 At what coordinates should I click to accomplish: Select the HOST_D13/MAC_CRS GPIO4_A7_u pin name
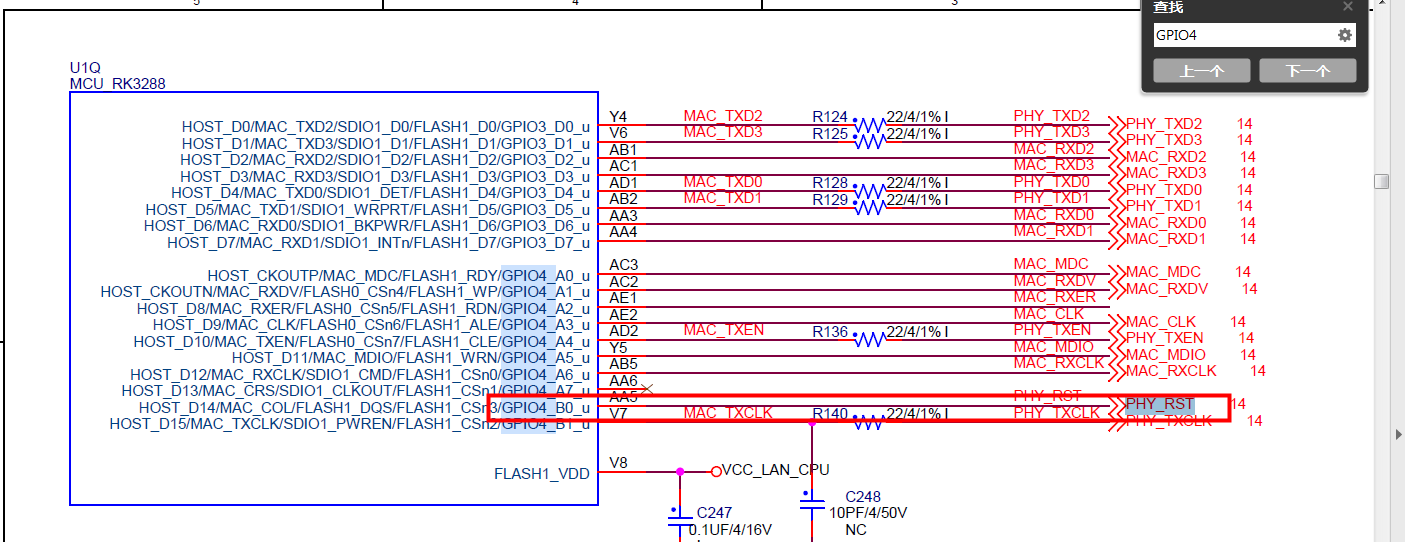(356, 391)
